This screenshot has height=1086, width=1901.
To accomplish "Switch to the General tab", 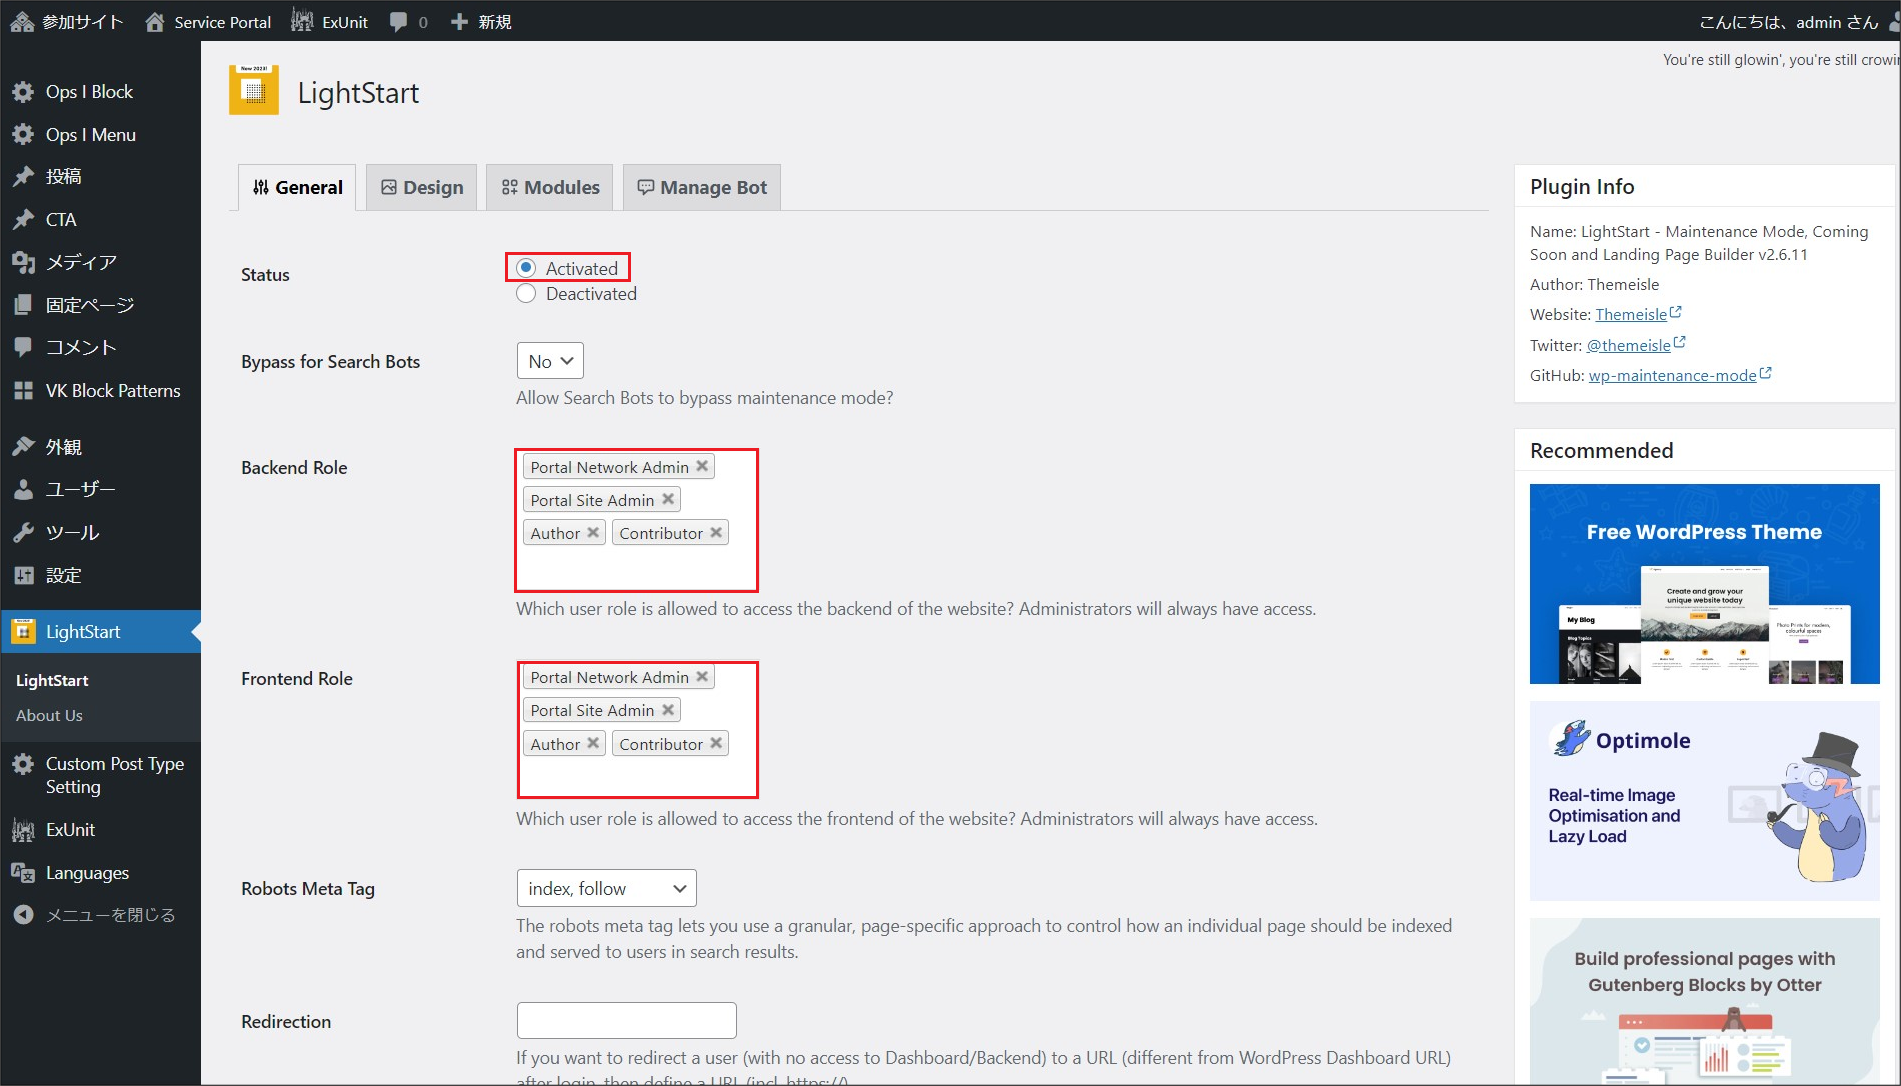I will 297,187.
